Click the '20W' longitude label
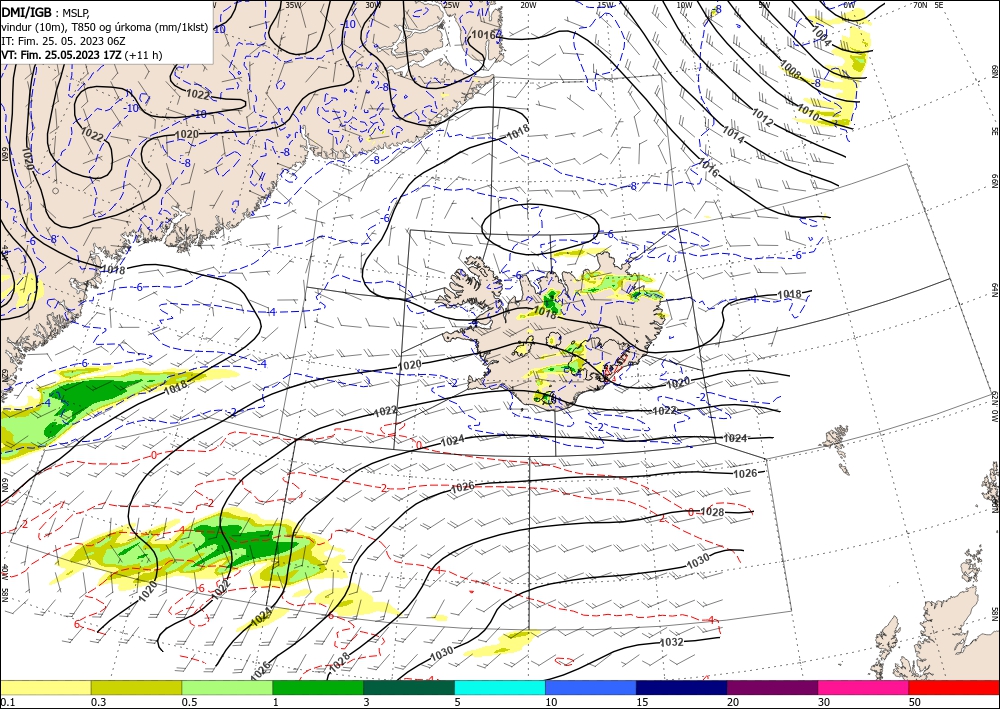 click(x=528, y=5)
